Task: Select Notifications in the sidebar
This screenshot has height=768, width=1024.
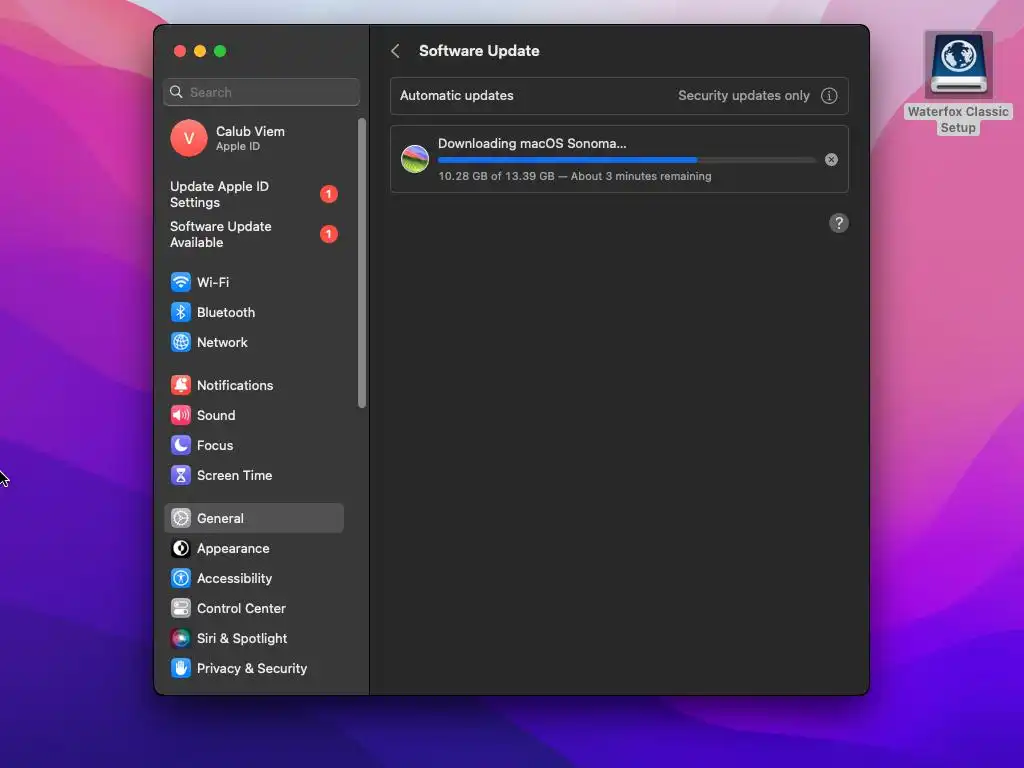Action: pyautogui.click(x=254, y=385)
